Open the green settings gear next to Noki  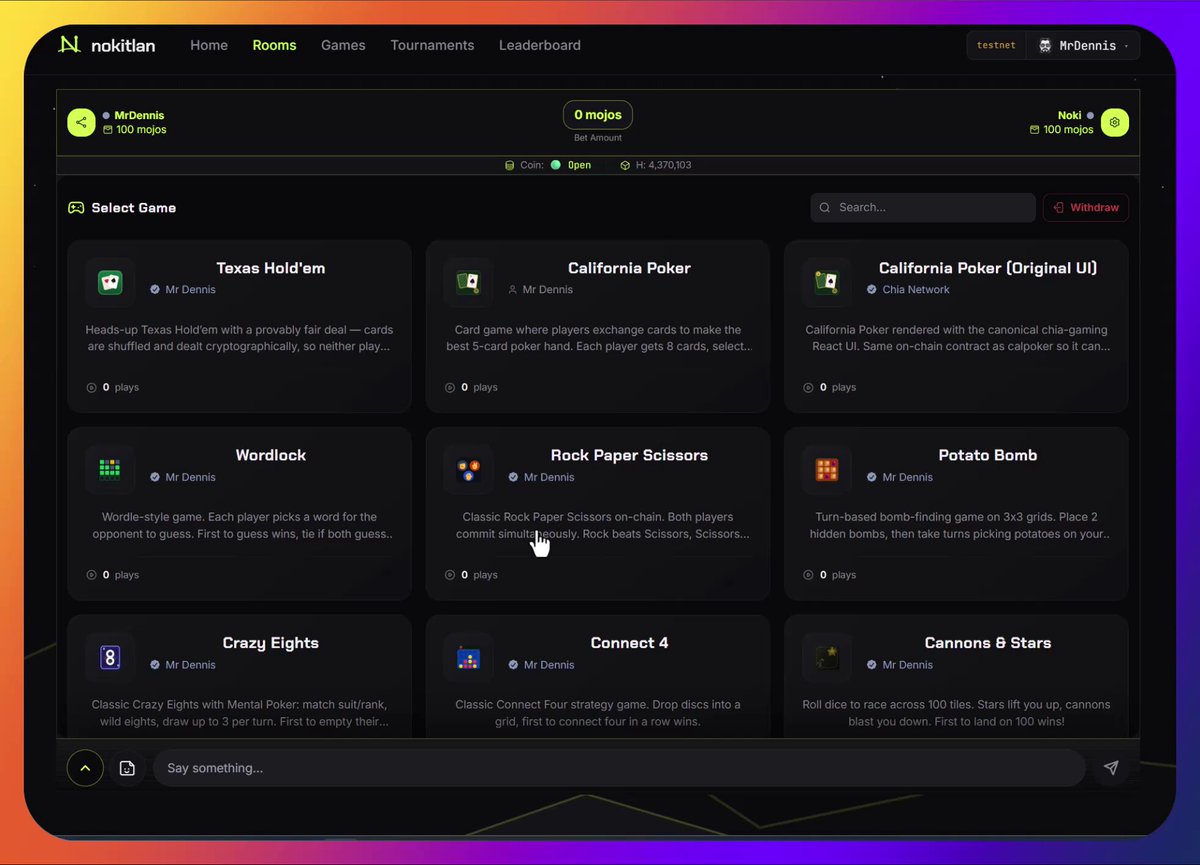1115,122
